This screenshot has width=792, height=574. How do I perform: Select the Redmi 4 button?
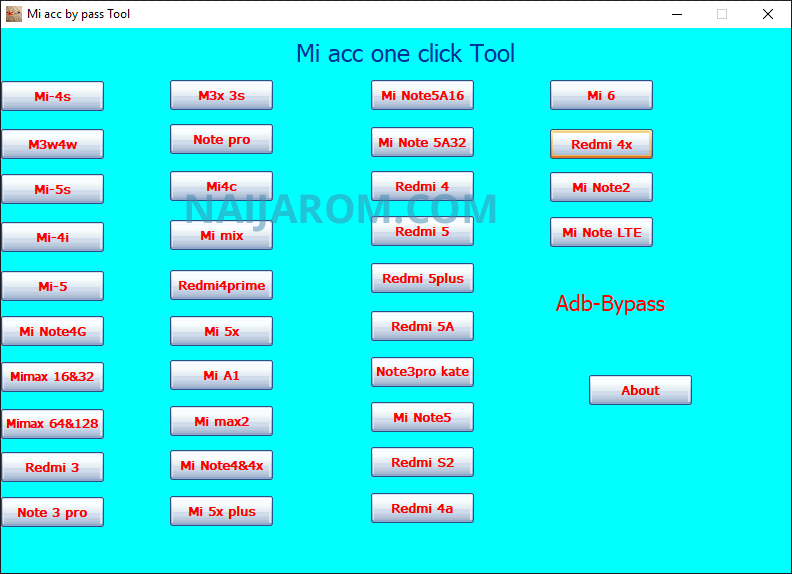click(422, 186)
